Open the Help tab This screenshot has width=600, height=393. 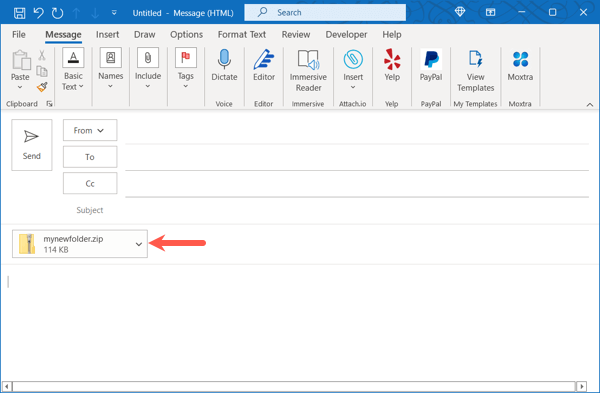[x=392, y=34]
